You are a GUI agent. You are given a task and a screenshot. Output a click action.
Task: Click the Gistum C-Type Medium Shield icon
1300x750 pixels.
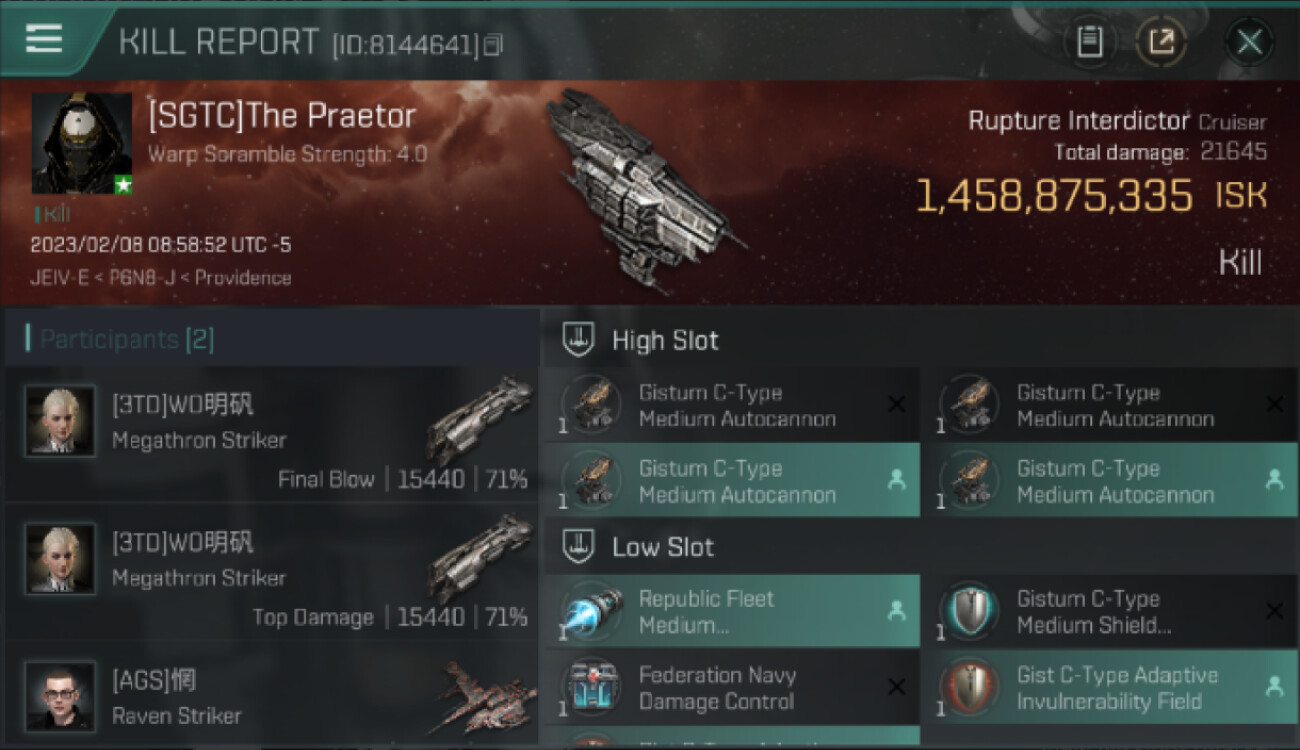click(x=968, y=611)
